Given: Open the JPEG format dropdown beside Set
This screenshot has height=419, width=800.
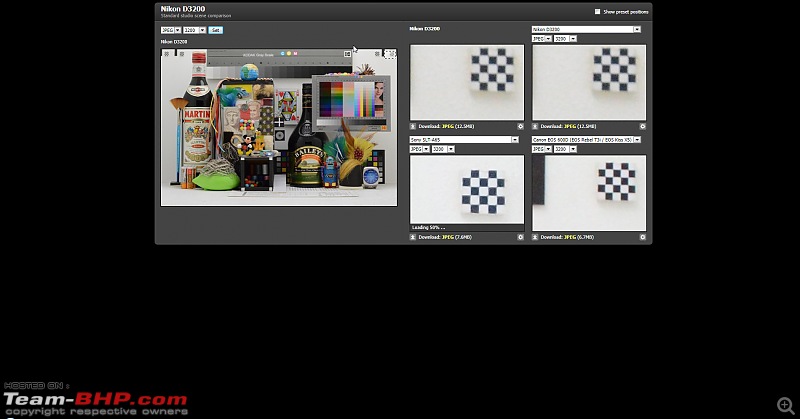Looking at the screenshot, I should coord(171,30).
